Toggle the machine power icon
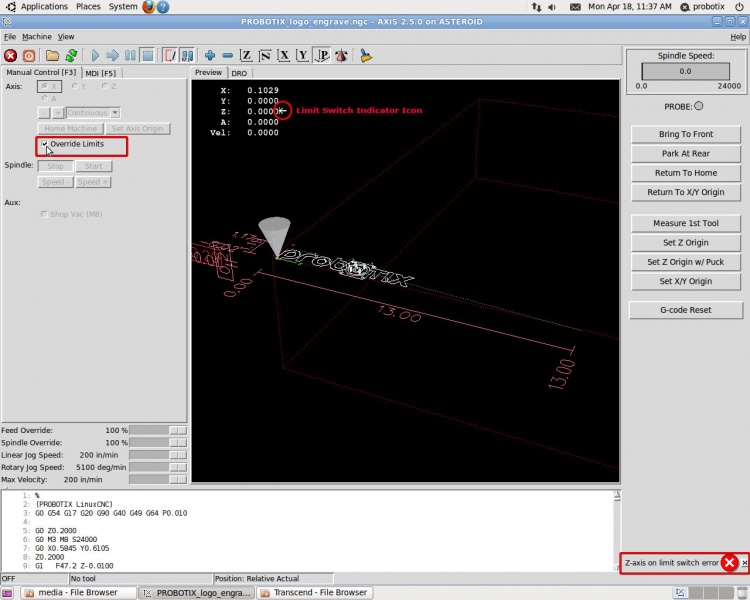The image size is (750, 600). [x=29, y=56]
